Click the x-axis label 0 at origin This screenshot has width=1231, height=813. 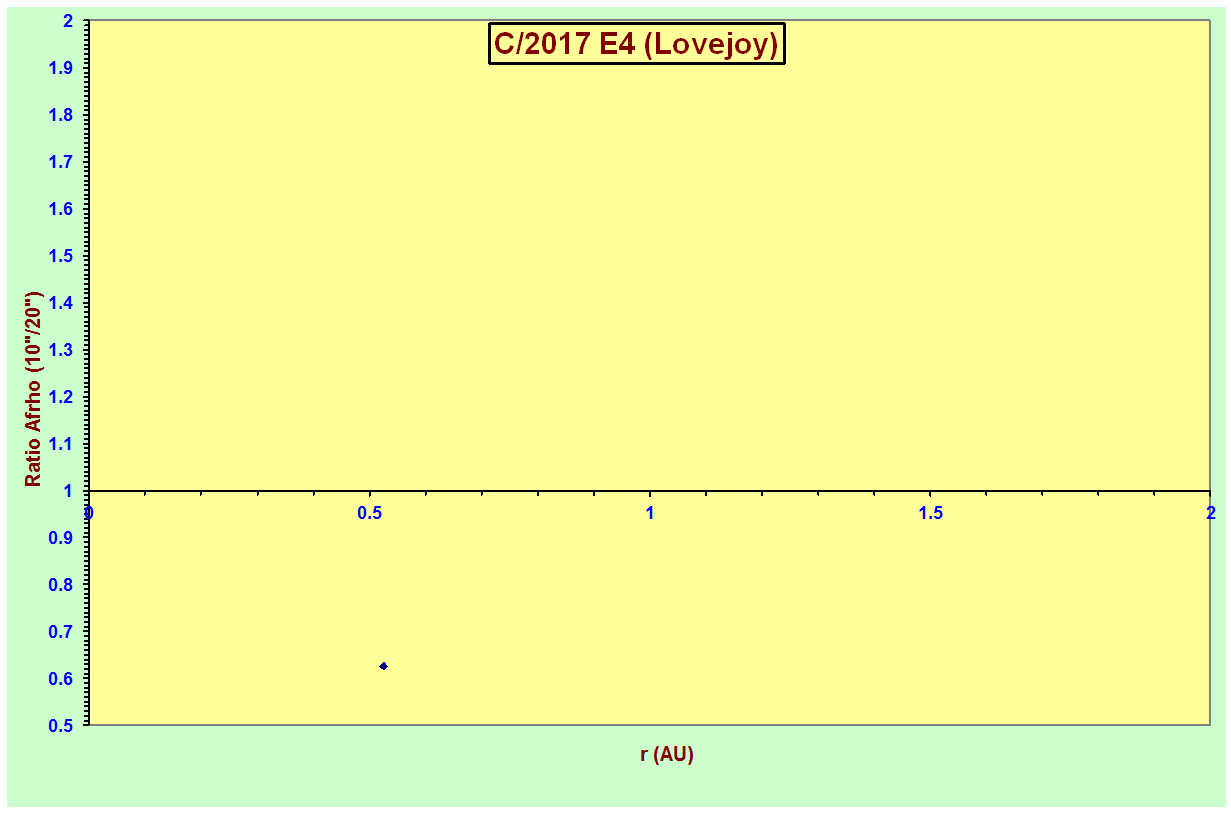coord(90,513)
